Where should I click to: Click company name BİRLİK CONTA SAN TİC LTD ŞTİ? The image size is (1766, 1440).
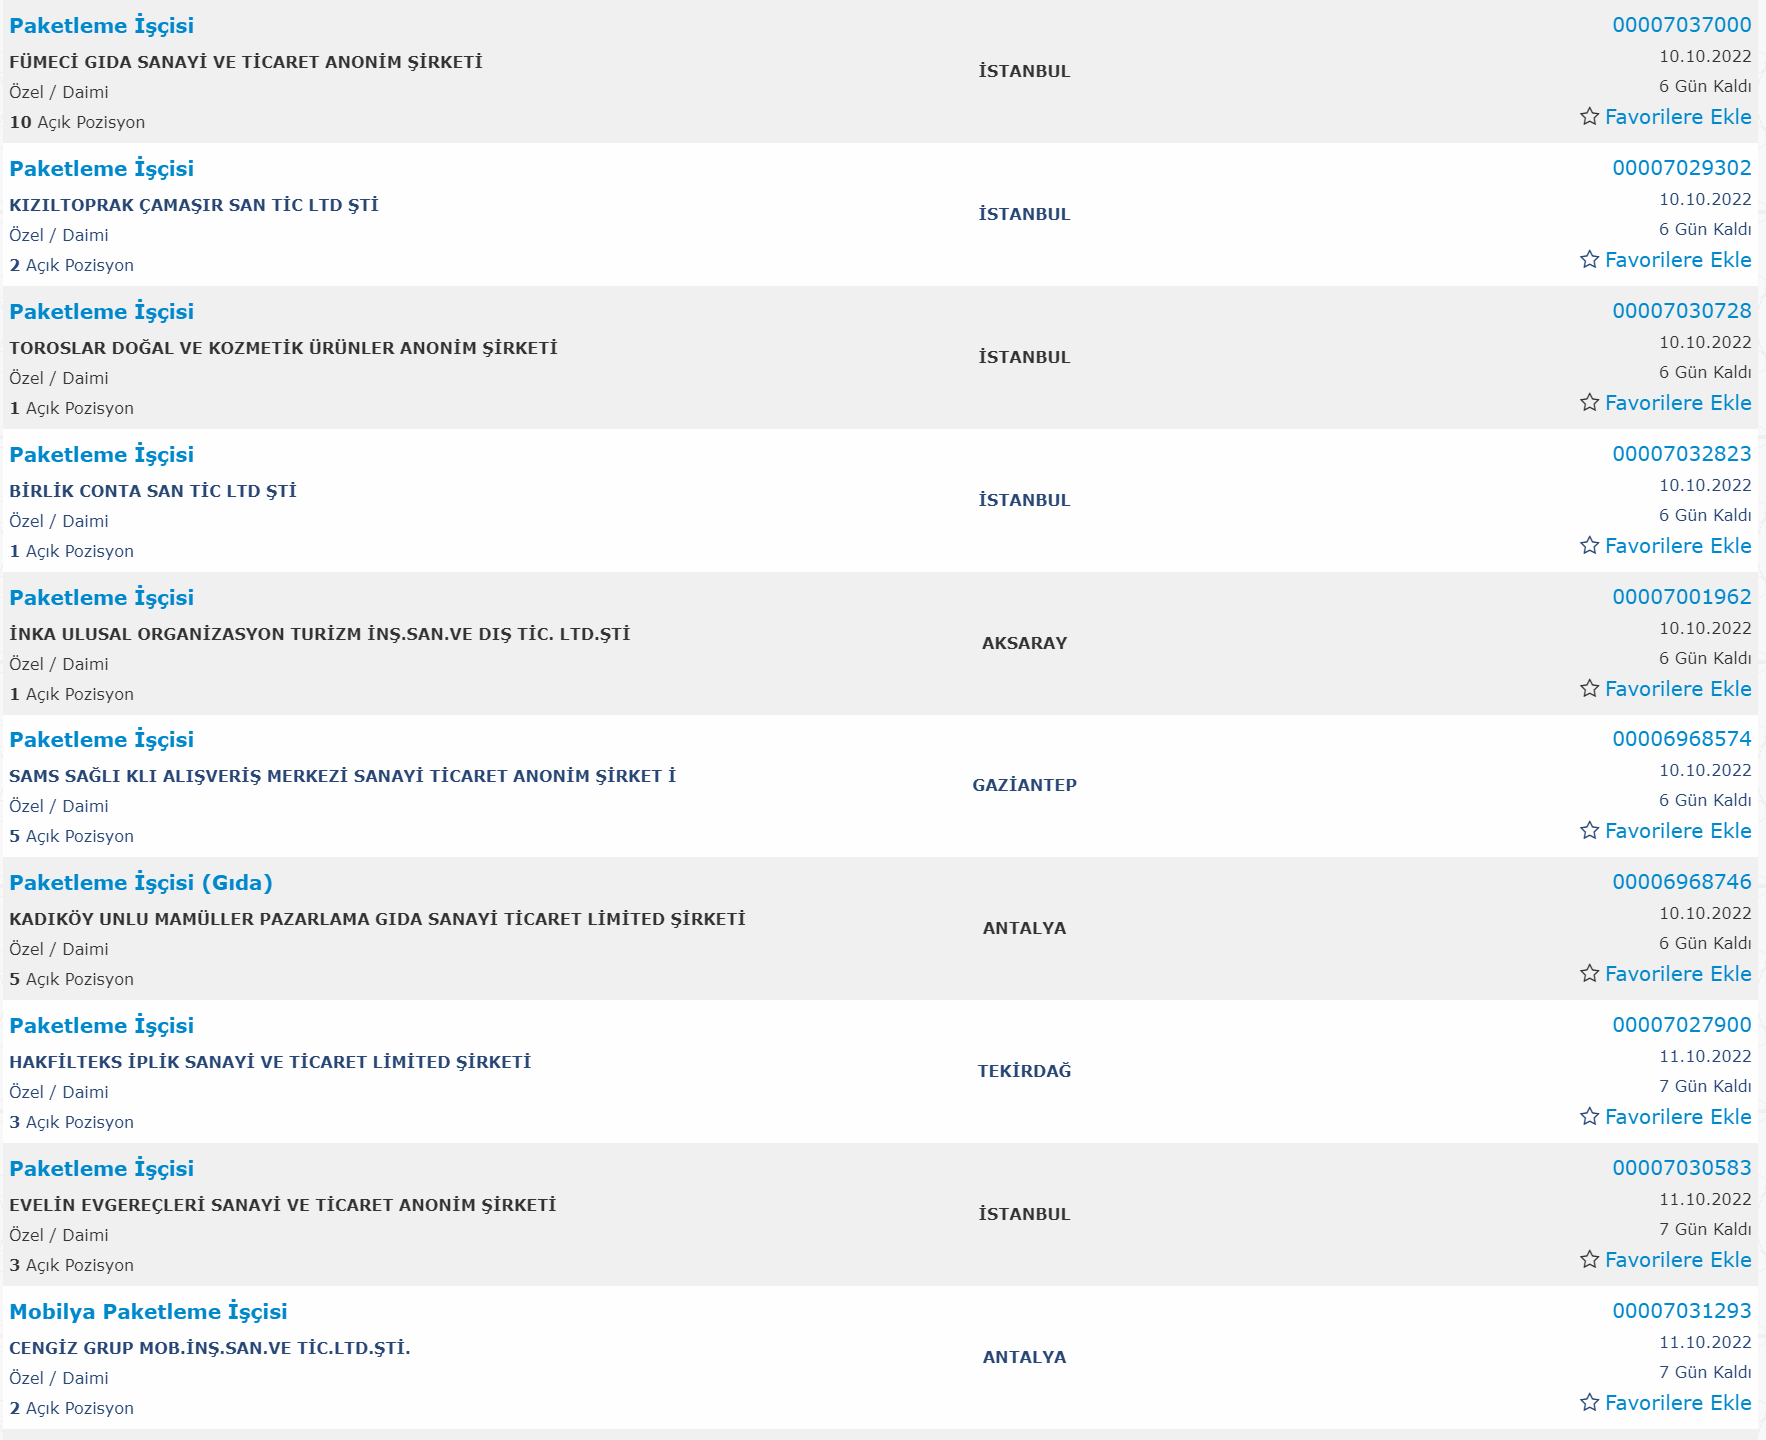[153, 491]
